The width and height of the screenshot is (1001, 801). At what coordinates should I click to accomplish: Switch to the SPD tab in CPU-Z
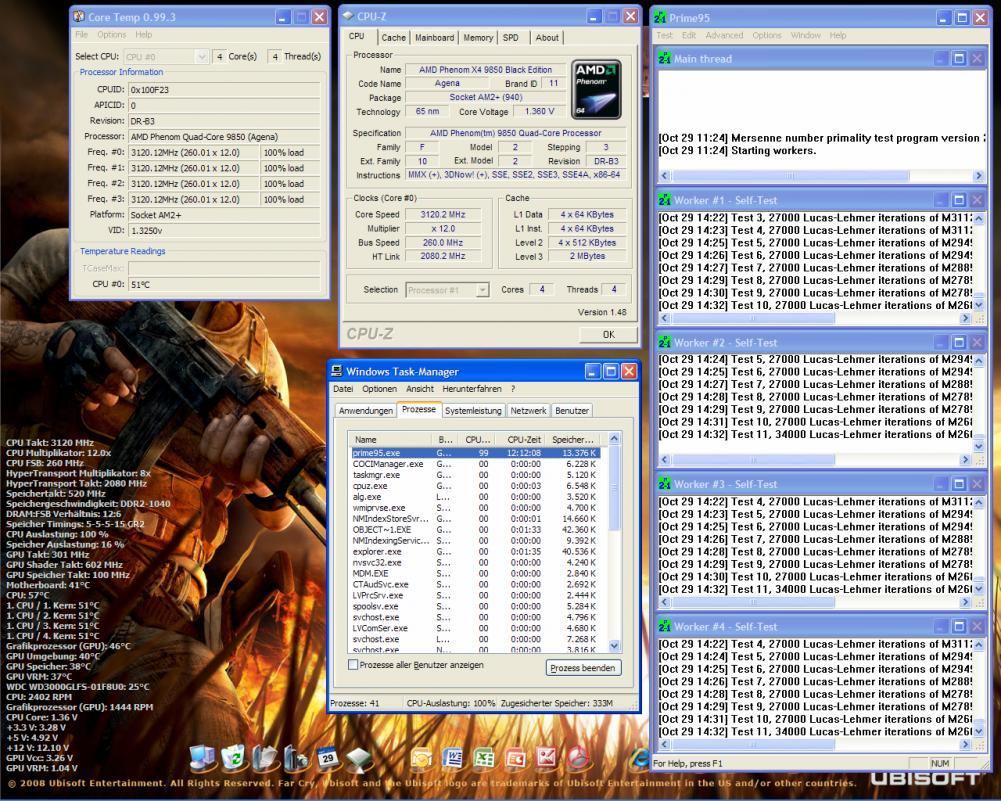pos(511,38)
